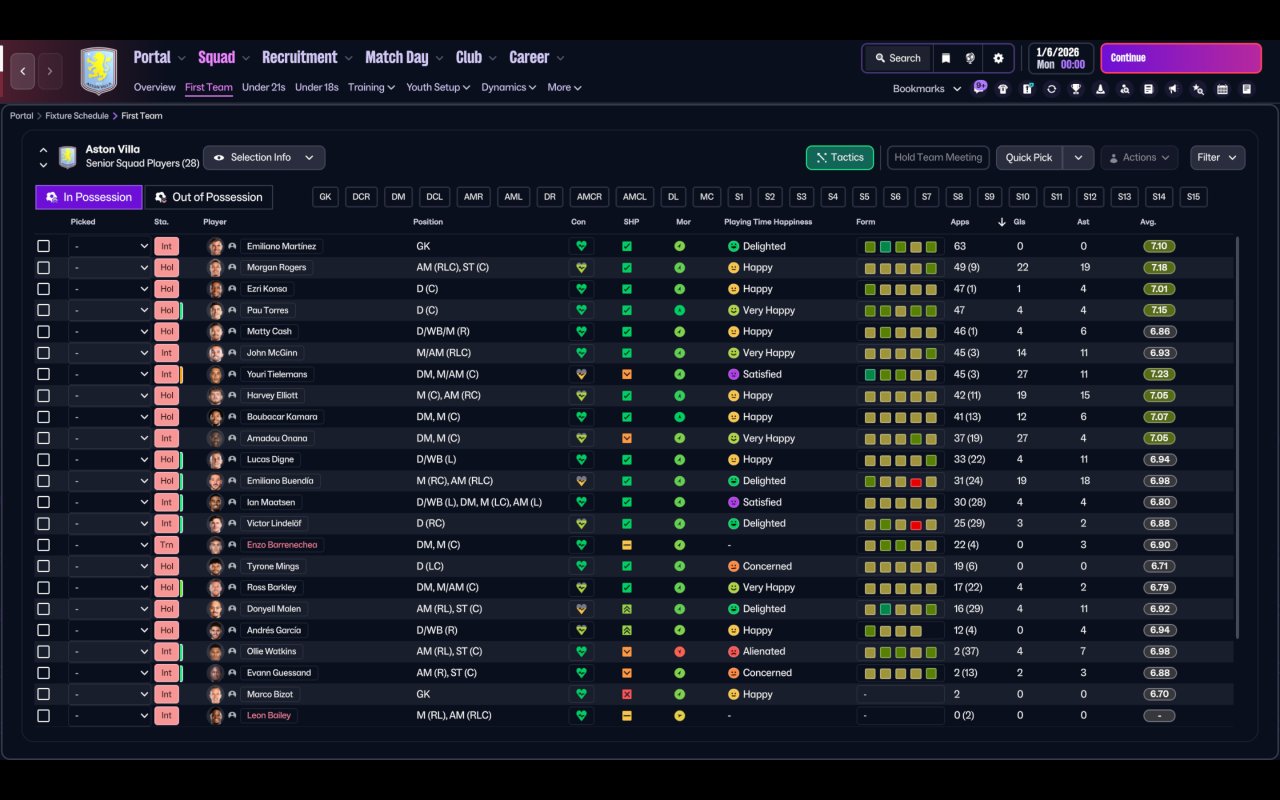Open the Selection Info dropdown
The height and width of the screenshot is (800, 1280).
pyautogui.click(x=264, y=158)
